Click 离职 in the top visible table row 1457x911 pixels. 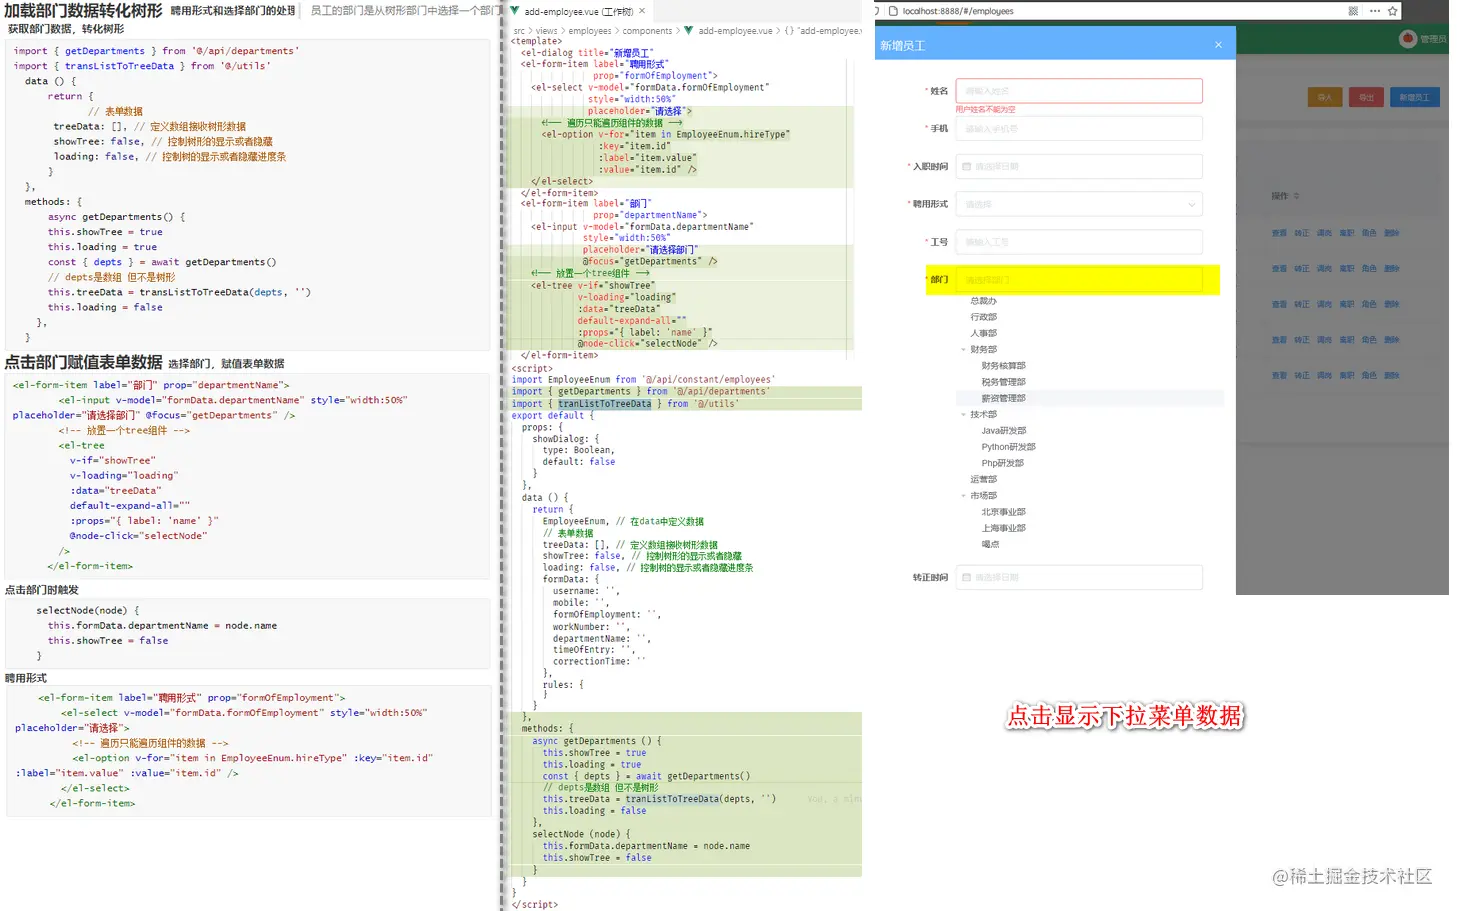tap(1347, 233)
